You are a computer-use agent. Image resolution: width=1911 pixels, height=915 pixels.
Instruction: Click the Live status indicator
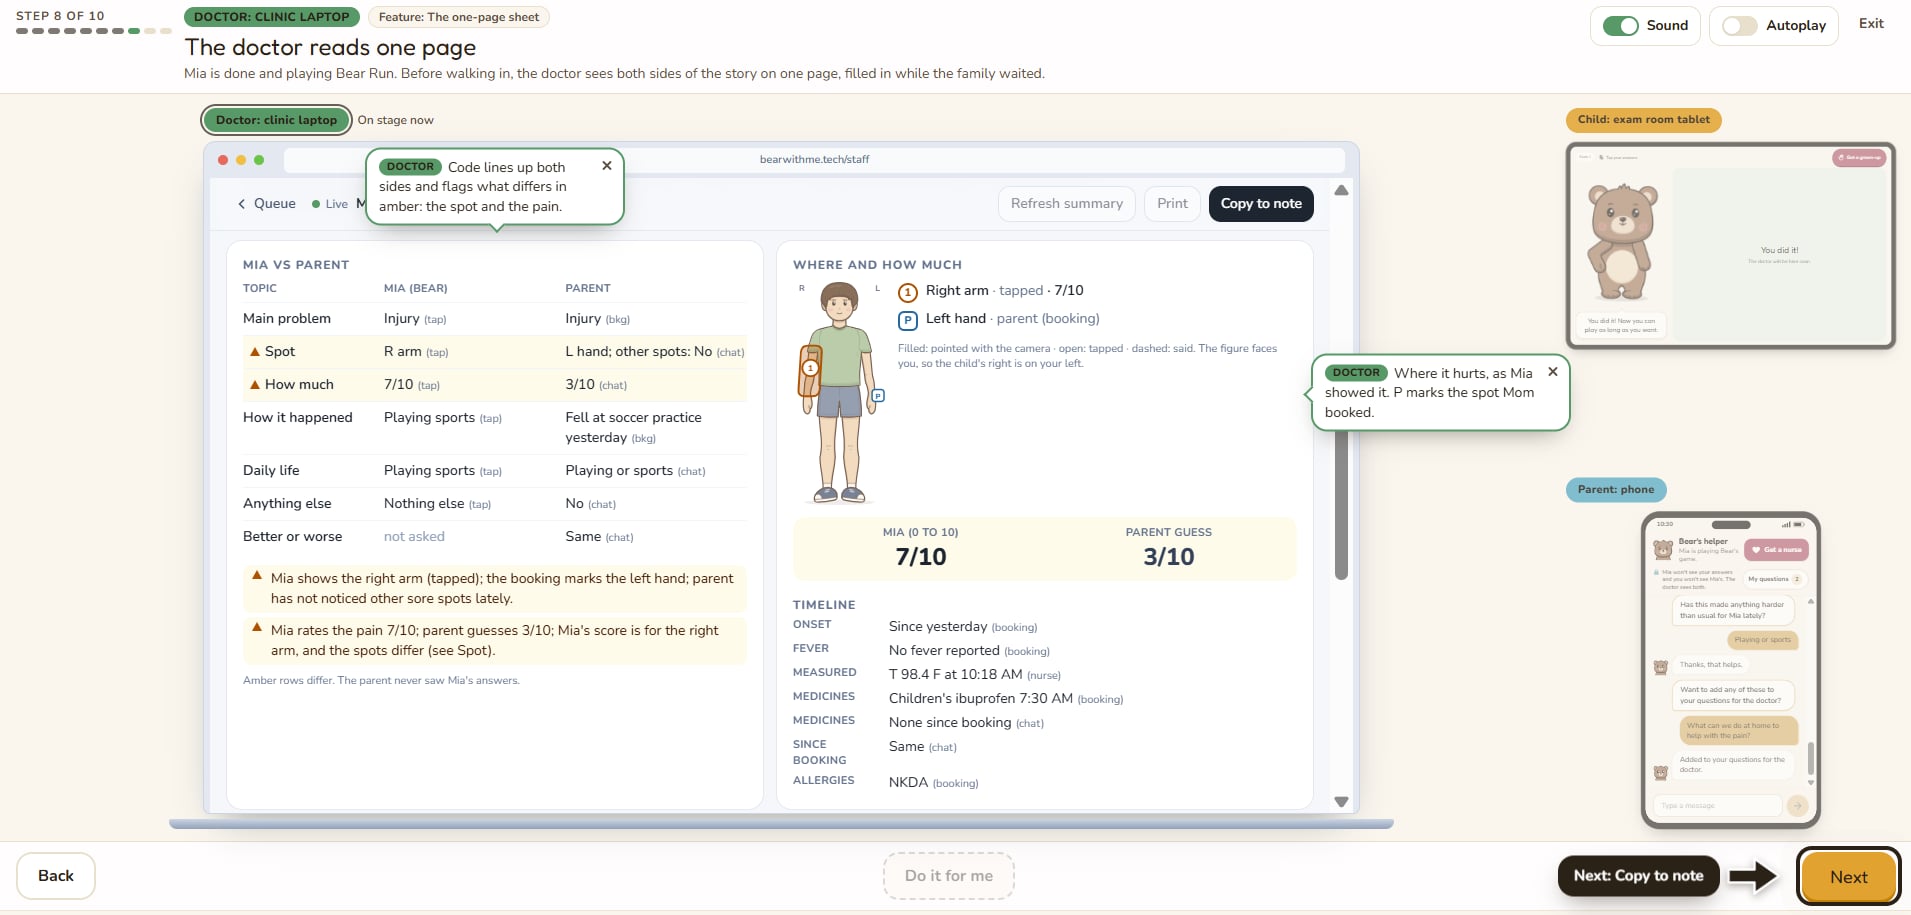pos(330,204)
